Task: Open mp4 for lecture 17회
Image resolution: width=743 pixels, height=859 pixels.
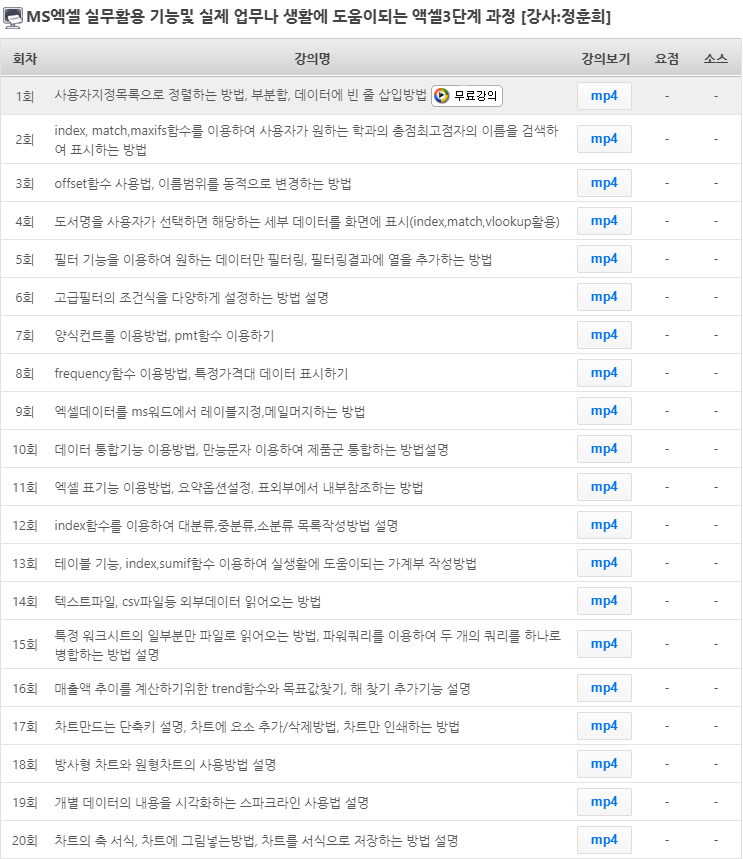Action: pyautogui.click(x=604, y=726)
